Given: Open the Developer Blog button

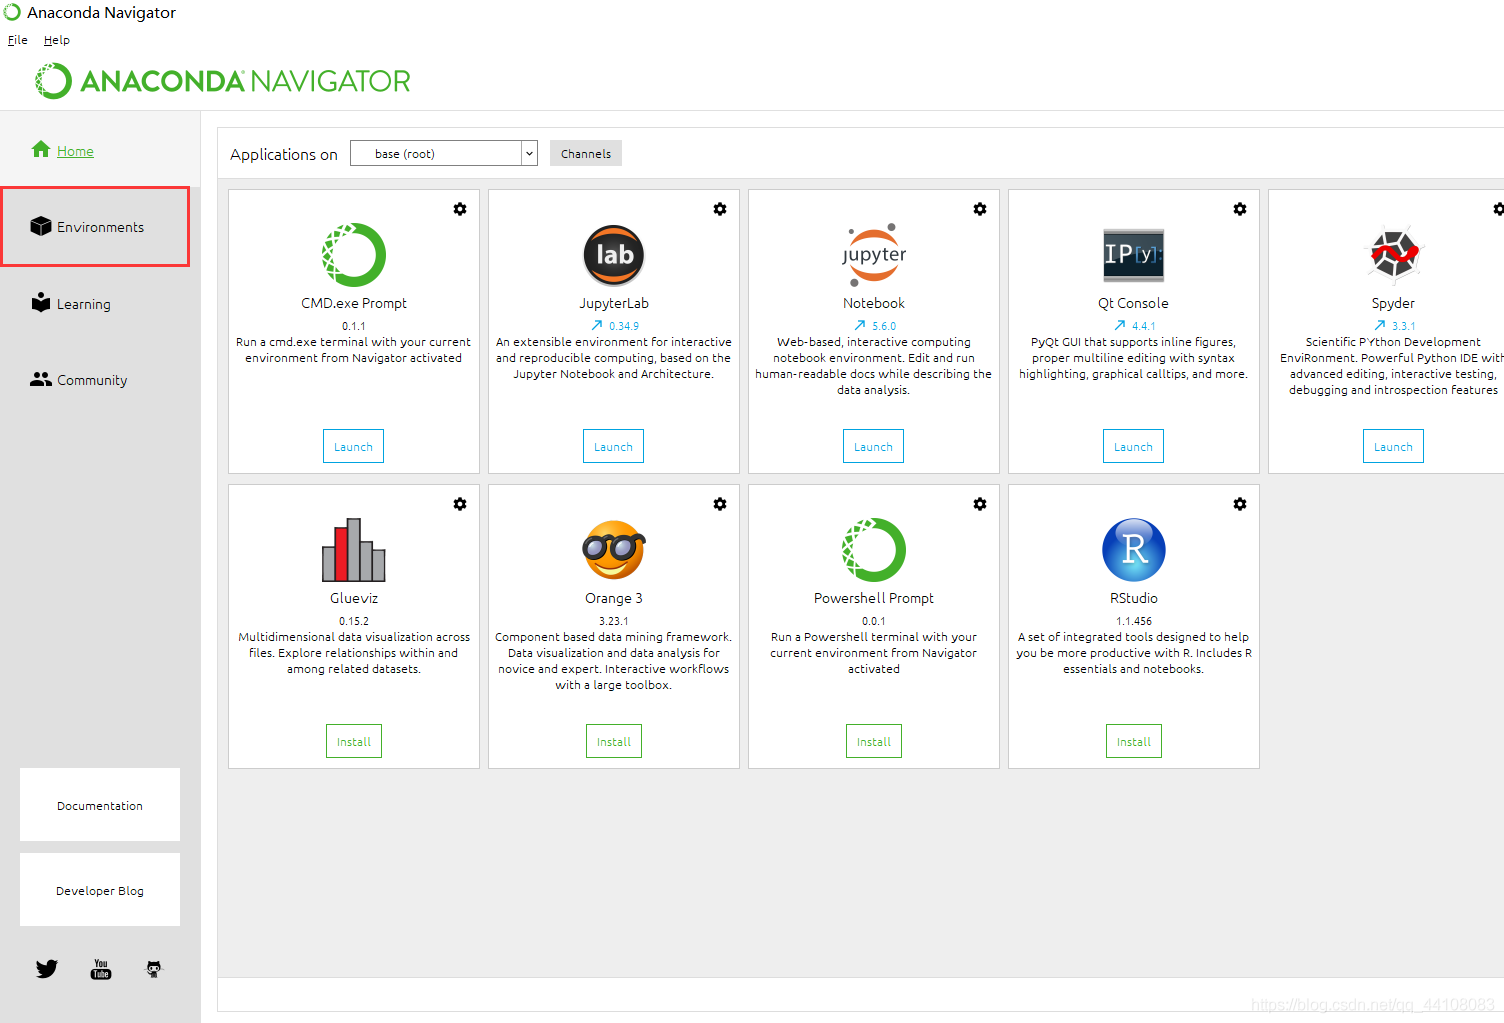Looking at the screenshot, I should click(x=100, y=890).
